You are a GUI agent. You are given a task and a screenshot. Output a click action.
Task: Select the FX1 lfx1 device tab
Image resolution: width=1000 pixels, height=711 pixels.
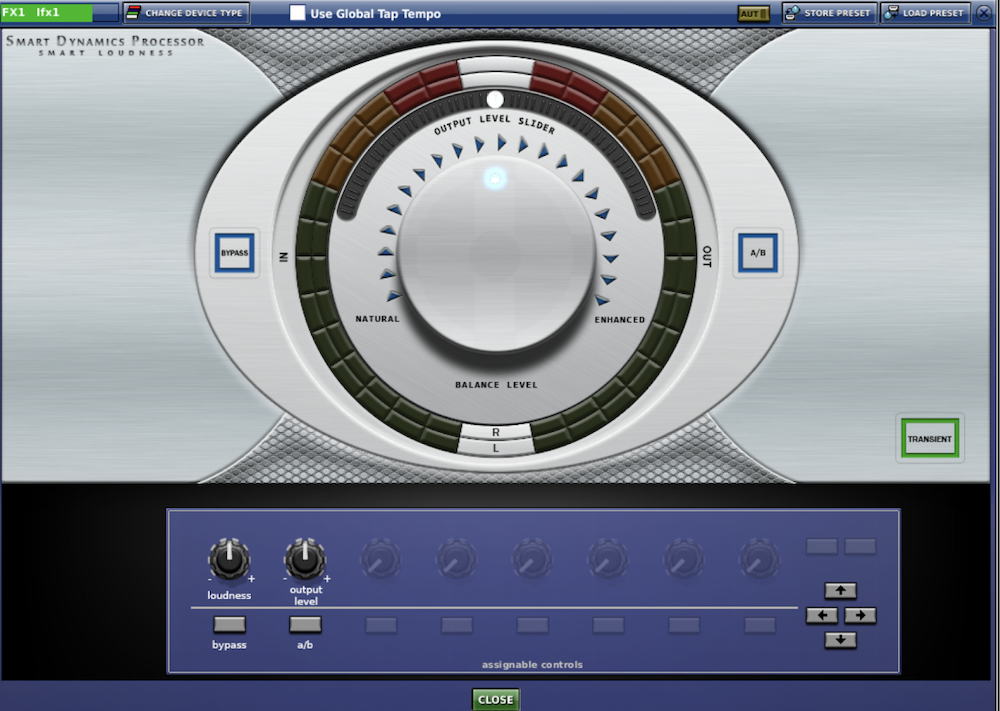[x=45, y=12]
